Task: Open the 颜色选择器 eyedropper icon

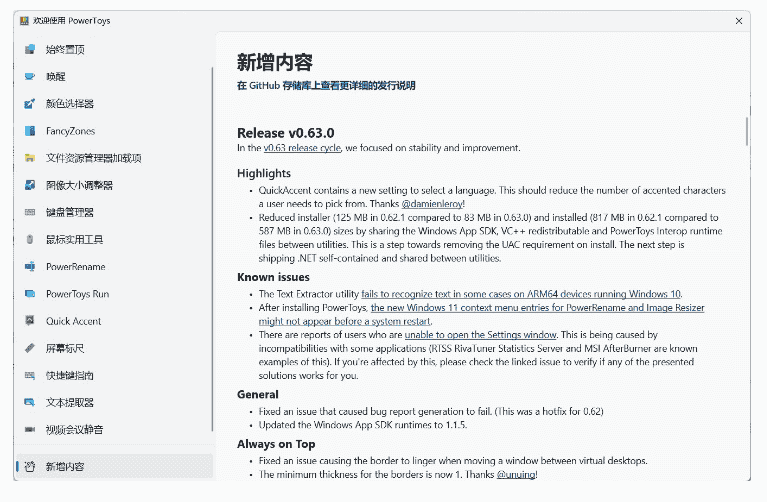Action: click(30, 103)
